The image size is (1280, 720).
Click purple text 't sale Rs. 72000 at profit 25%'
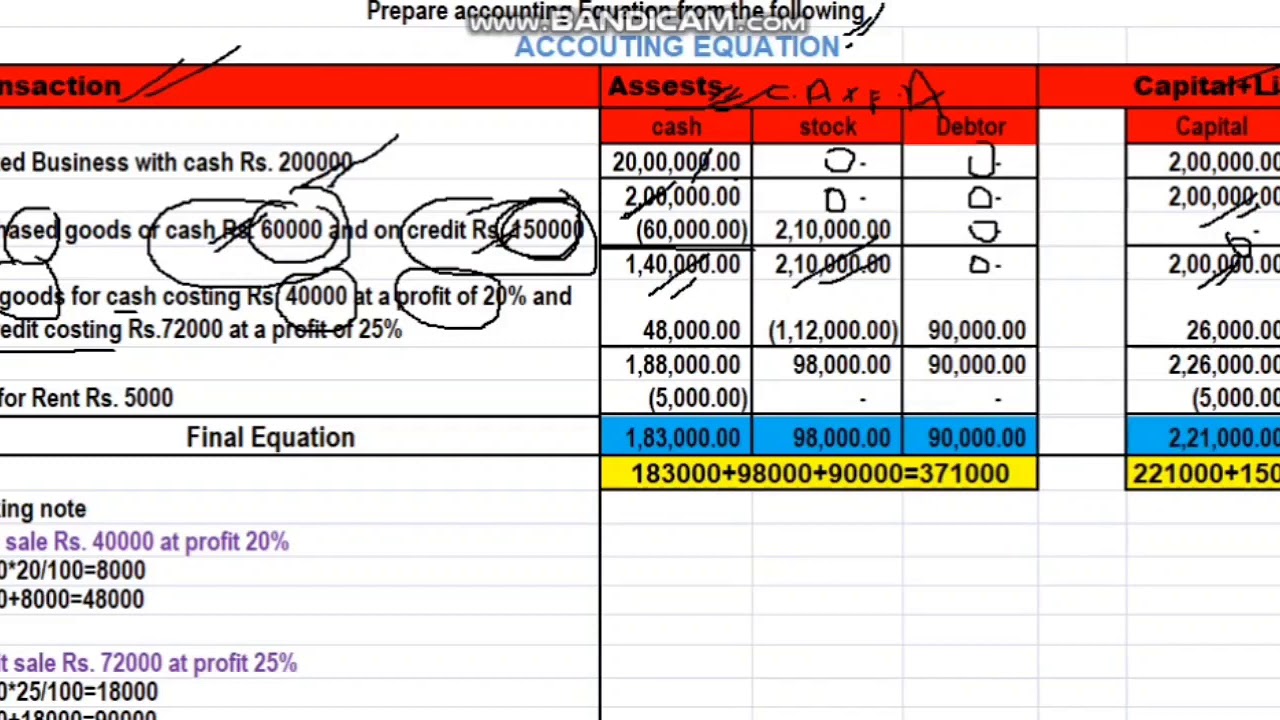coord(148,663)
